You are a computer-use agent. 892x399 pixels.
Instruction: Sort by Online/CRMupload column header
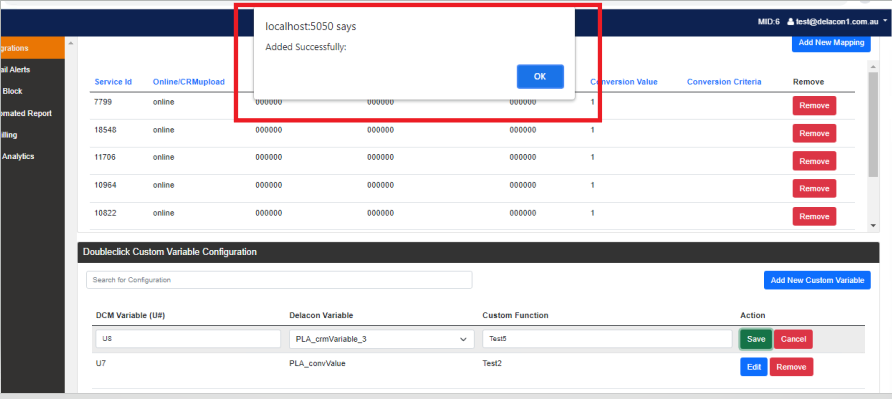coord(189,82)
